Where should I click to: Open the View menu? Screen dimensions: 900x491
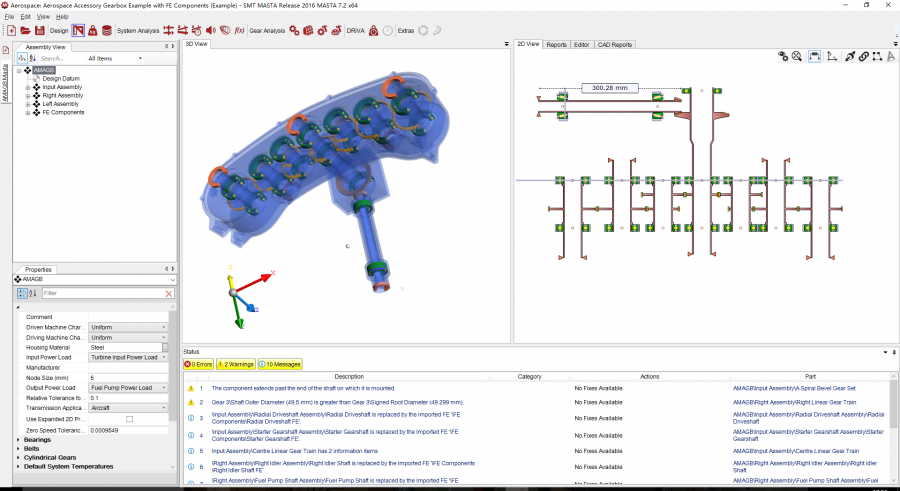(x=44, y=17)
